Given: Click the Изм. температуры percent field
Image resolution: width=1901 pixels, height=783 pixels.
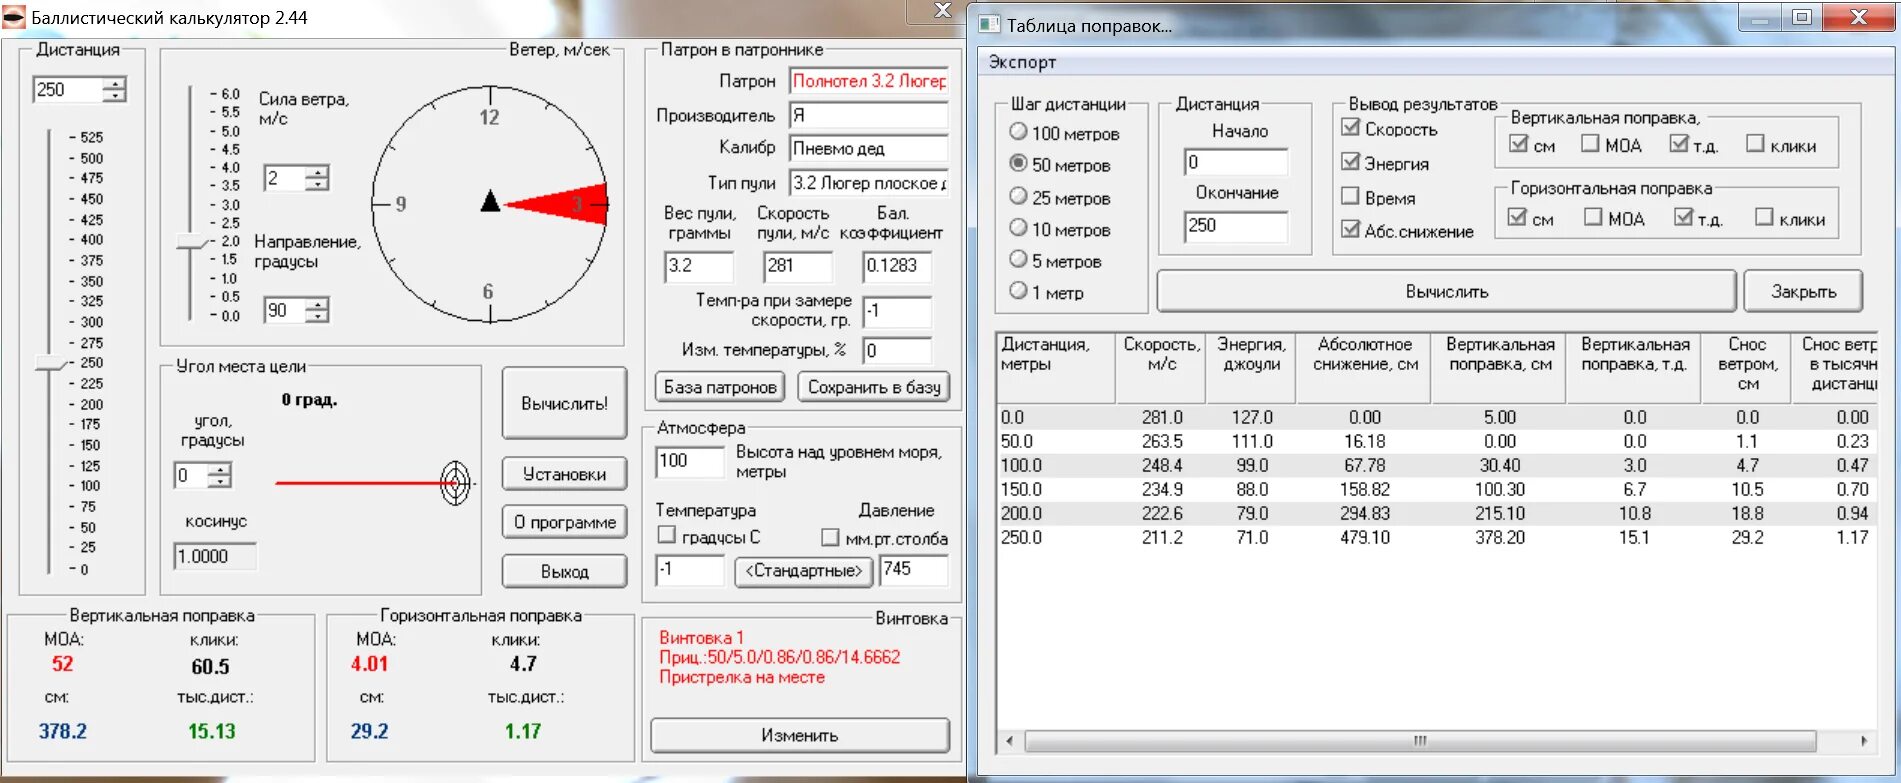Looking at the screenshot, I should pos(897,351).
